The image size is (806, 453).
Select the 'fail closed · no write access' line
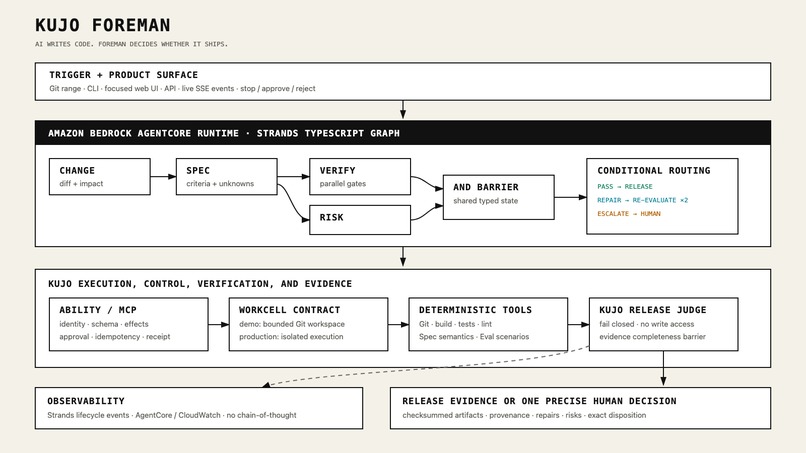(647, 324)
